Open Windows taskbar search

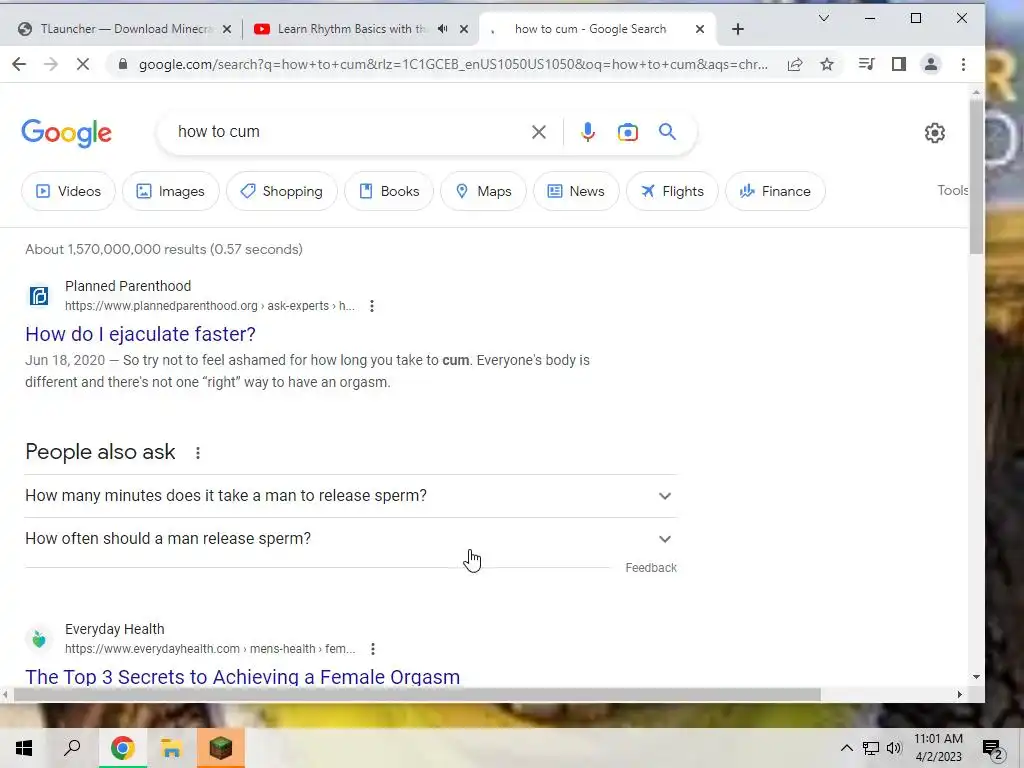tap(72, 748)
